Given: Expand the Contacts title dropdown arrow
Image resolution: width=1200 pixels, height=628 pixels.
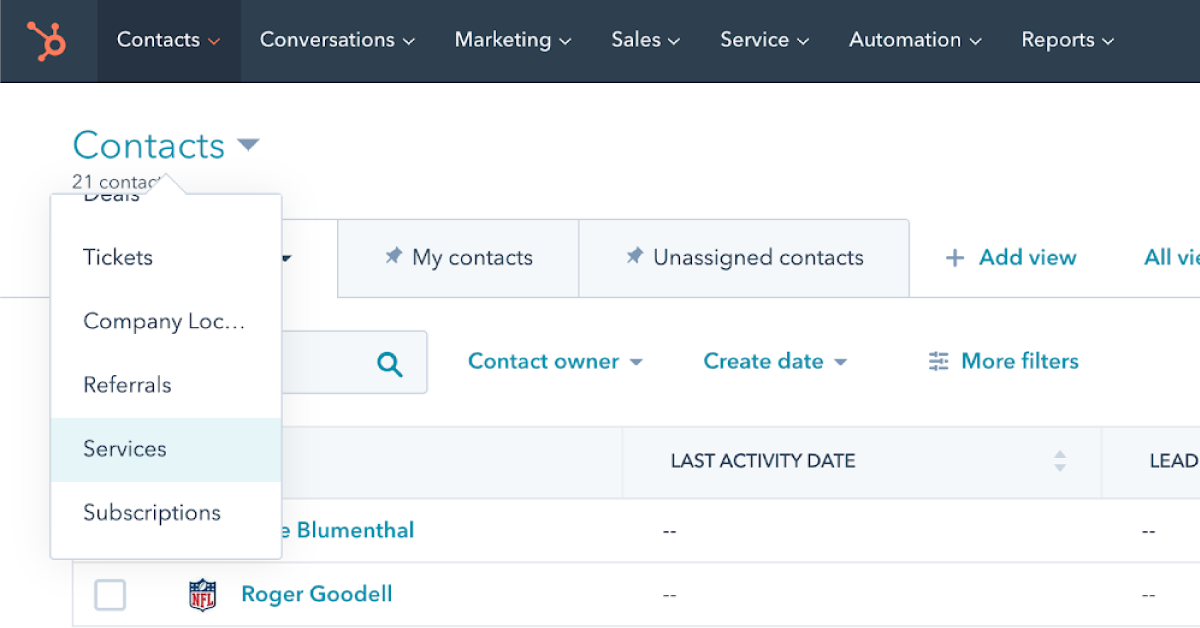Looking at the screenshot, I should pyautogui.click(x=248, y=146).
